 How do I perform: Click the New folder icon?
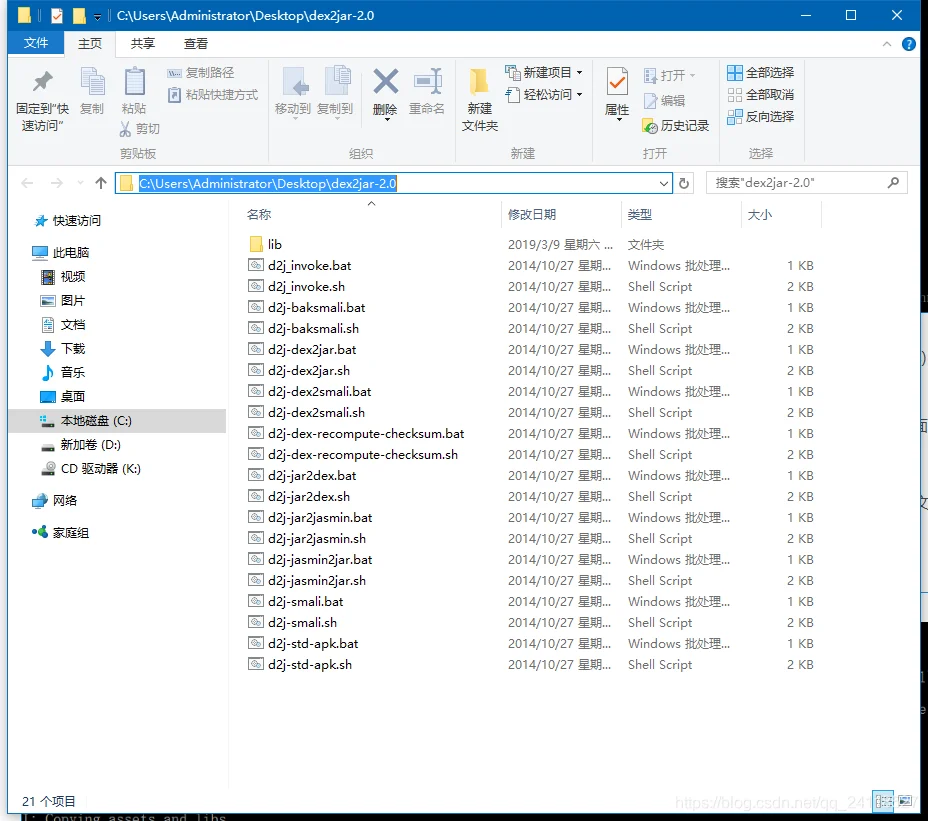[x=479, y=82]
